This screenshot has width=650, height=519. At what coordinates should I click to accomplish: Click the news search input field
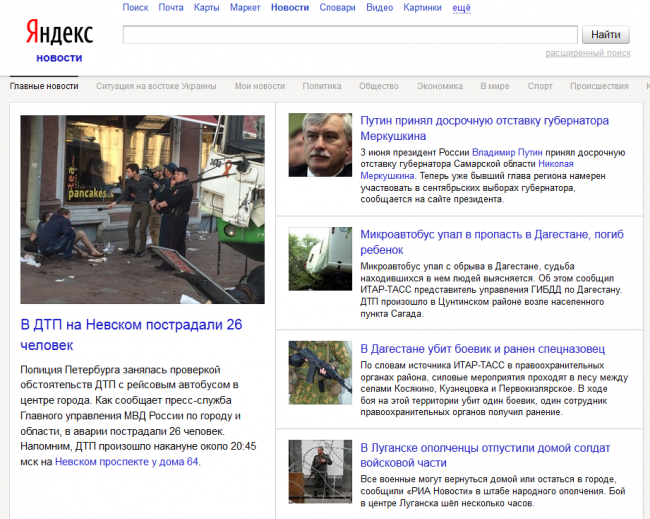pos(350,34)
